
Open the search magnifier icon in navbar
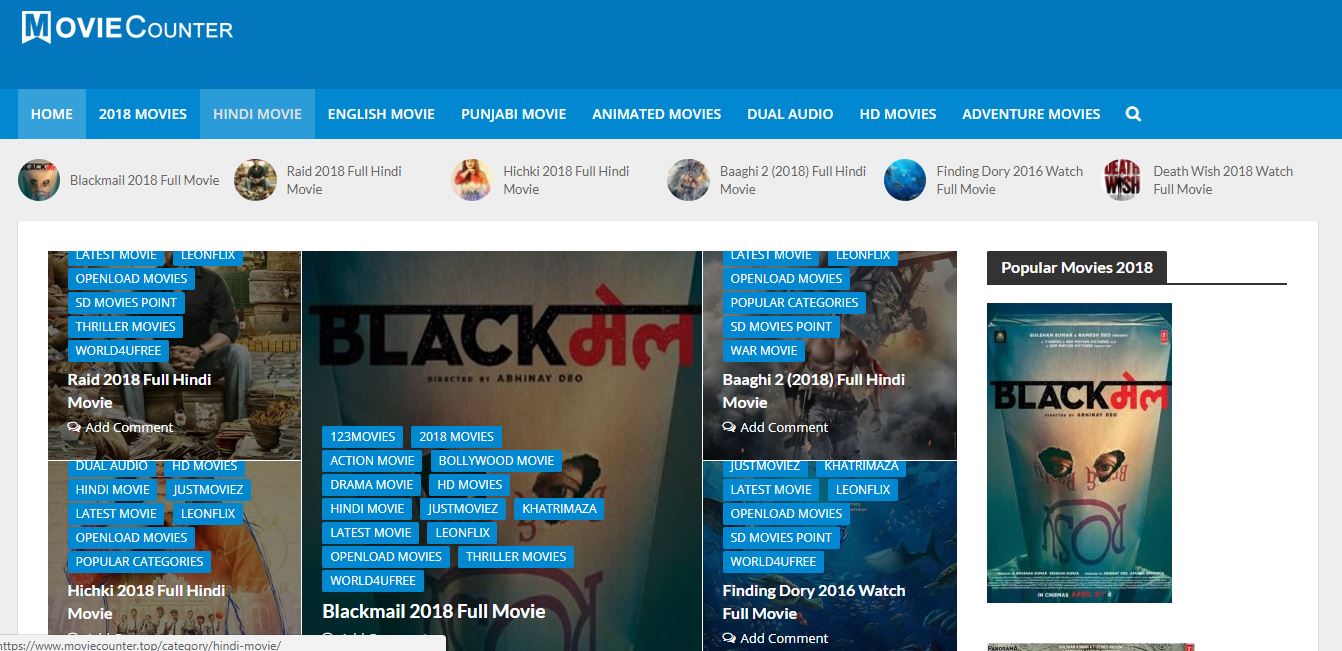[x=1133, y=114]
